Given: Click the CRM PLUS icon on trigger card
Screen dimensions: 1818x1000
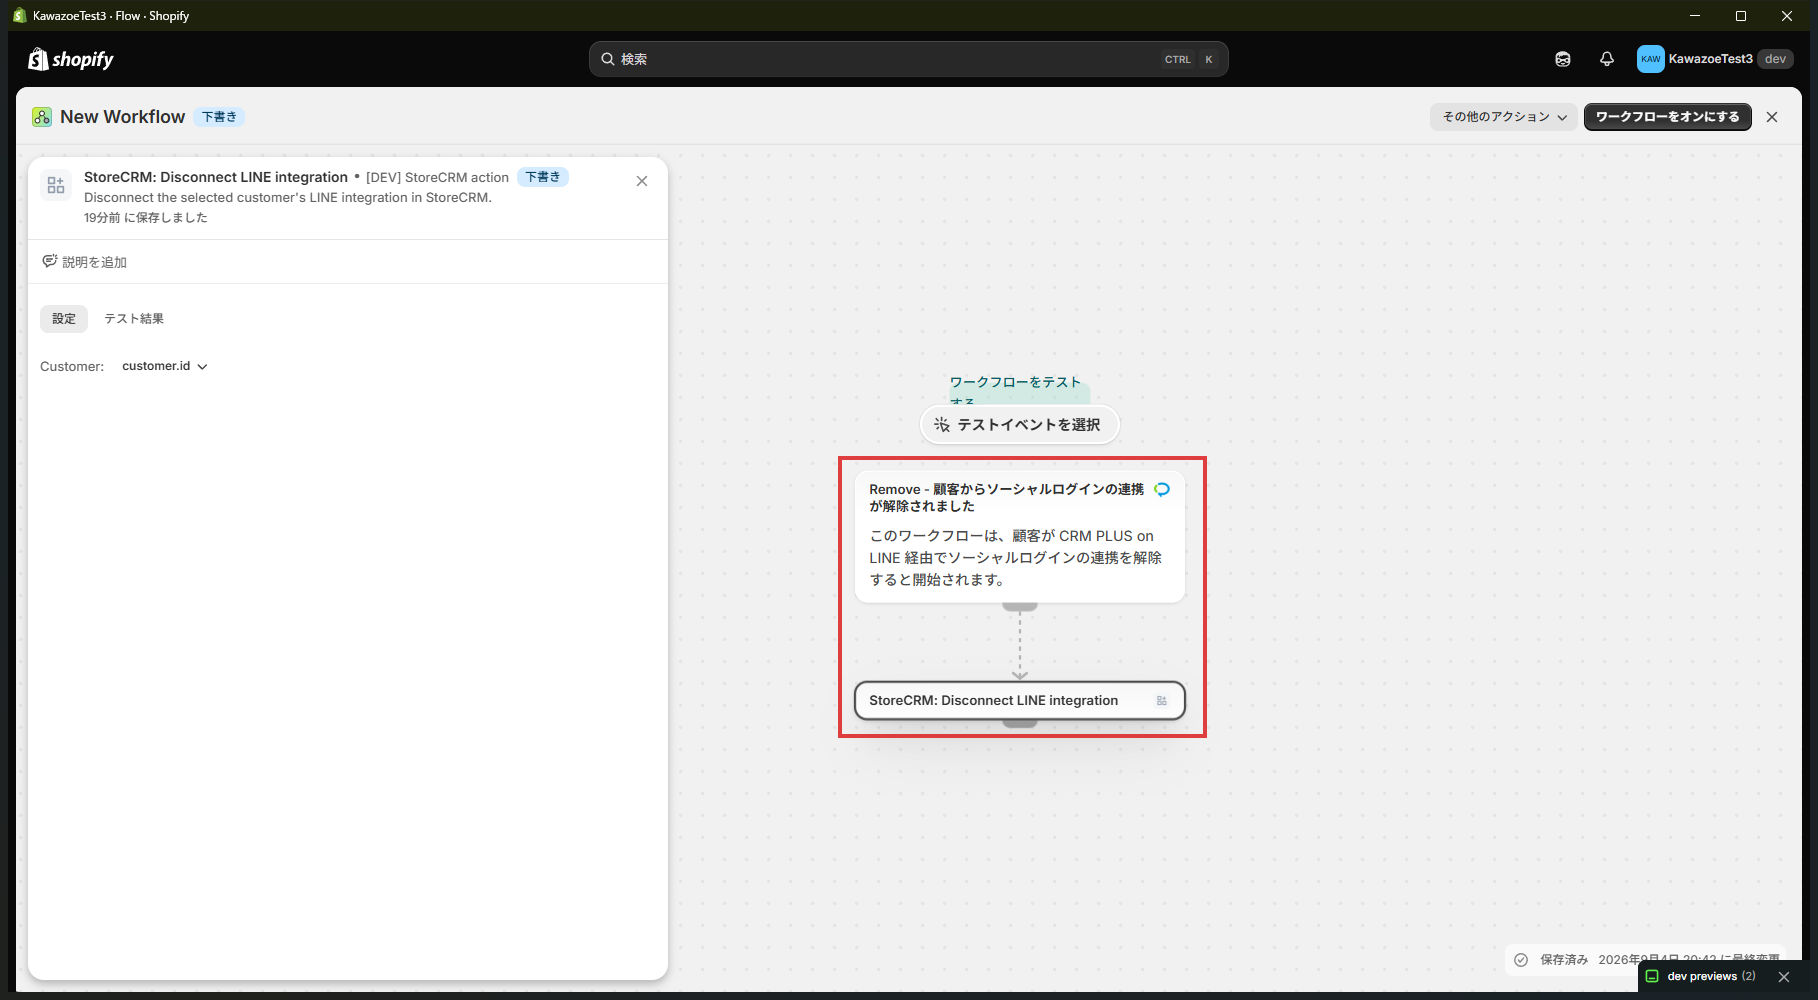Looking at the screenshot, I should tap(1162, 489).
